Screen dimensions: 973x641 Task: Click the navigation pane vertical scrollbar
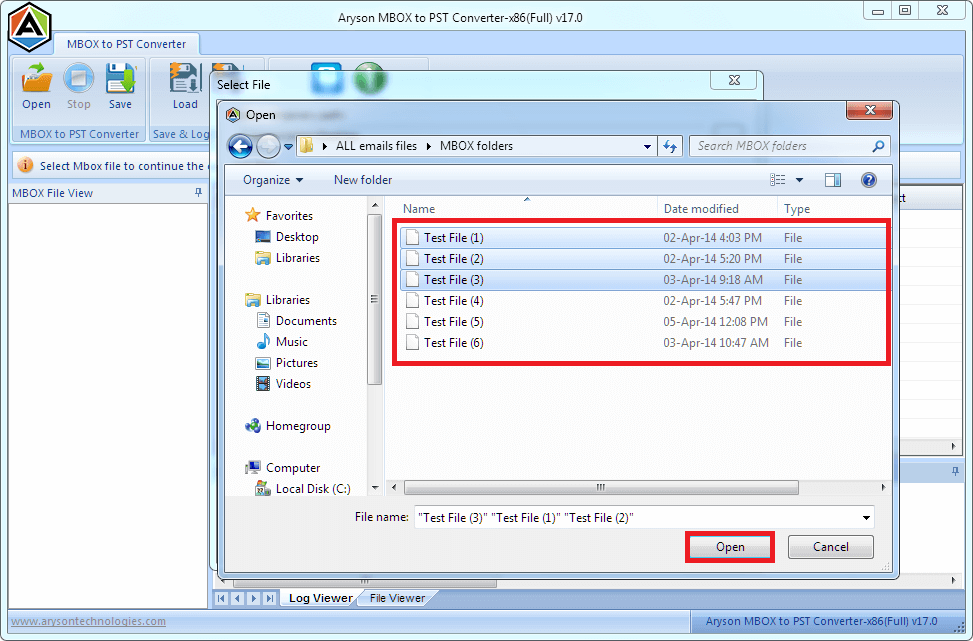coord(374,299)
